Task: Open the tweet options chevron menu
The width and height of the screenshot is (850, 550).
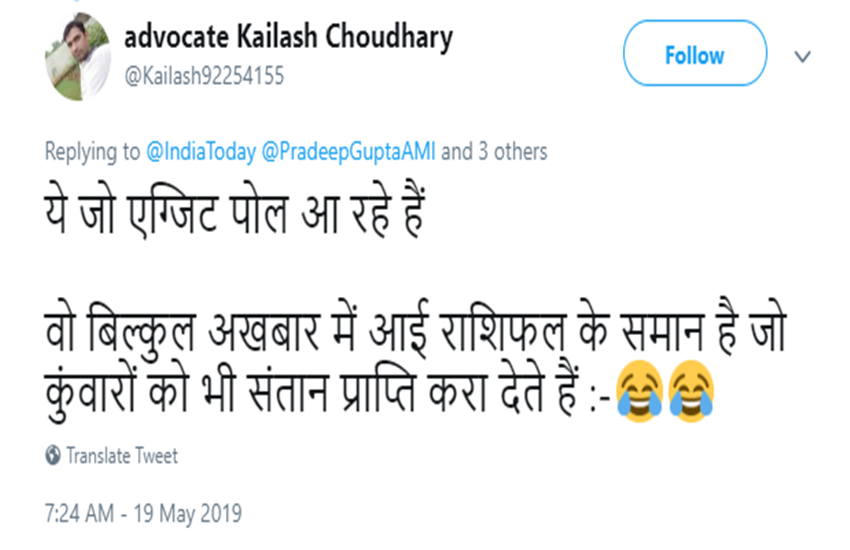Action: click(802, 57)
